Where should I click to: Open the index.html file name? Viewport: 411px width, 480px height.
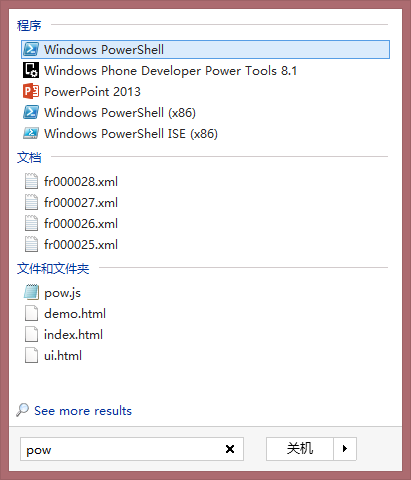(x=73, y=335)
